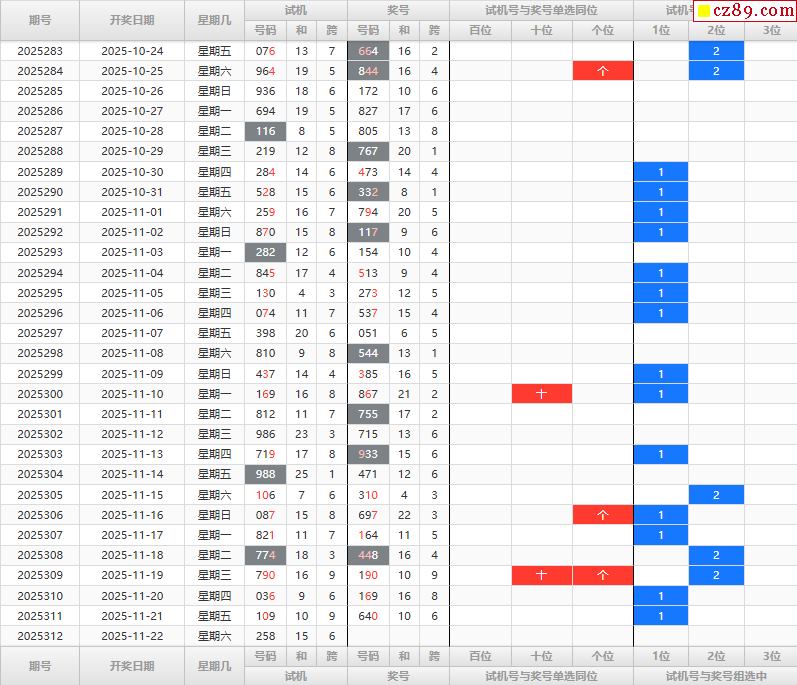The image size is (797, 685).
Task: Click the blue 1 badge in row 2025289
Action: [x=660, y=172]
